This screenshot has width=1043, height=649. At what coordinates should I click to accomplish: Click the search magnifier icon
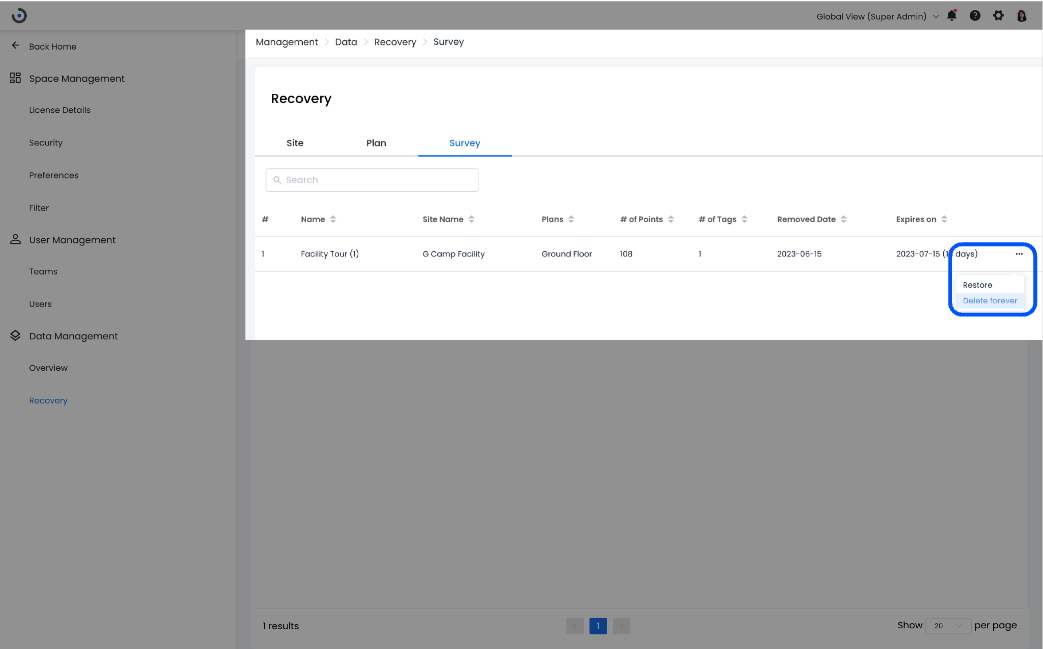(x=277, y=180)
